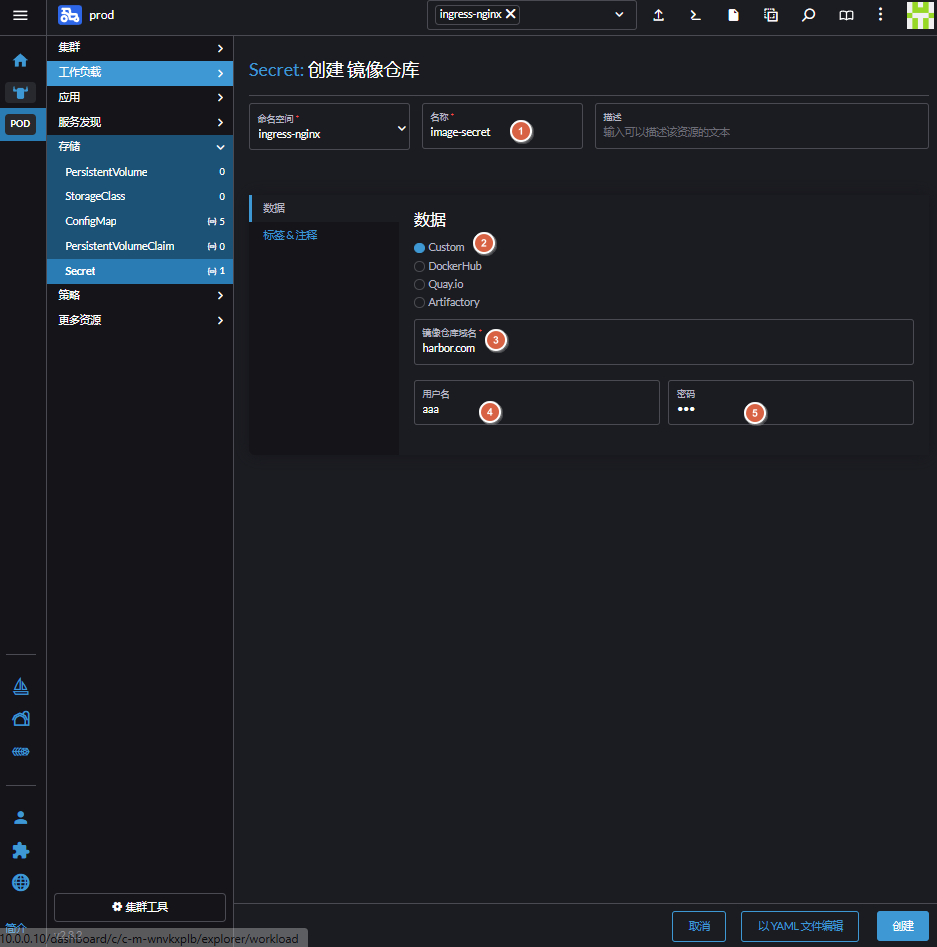
Task: Click the 描述 description input field
Action: click(x=761, y=126)
